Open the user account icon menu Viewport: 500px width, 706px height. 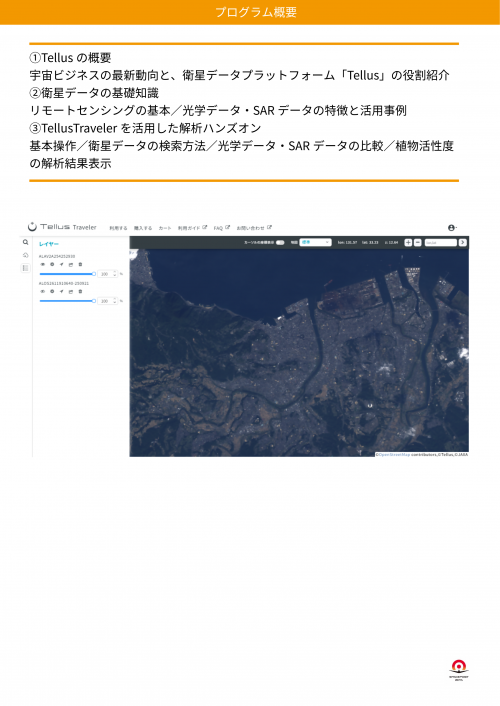452,228
